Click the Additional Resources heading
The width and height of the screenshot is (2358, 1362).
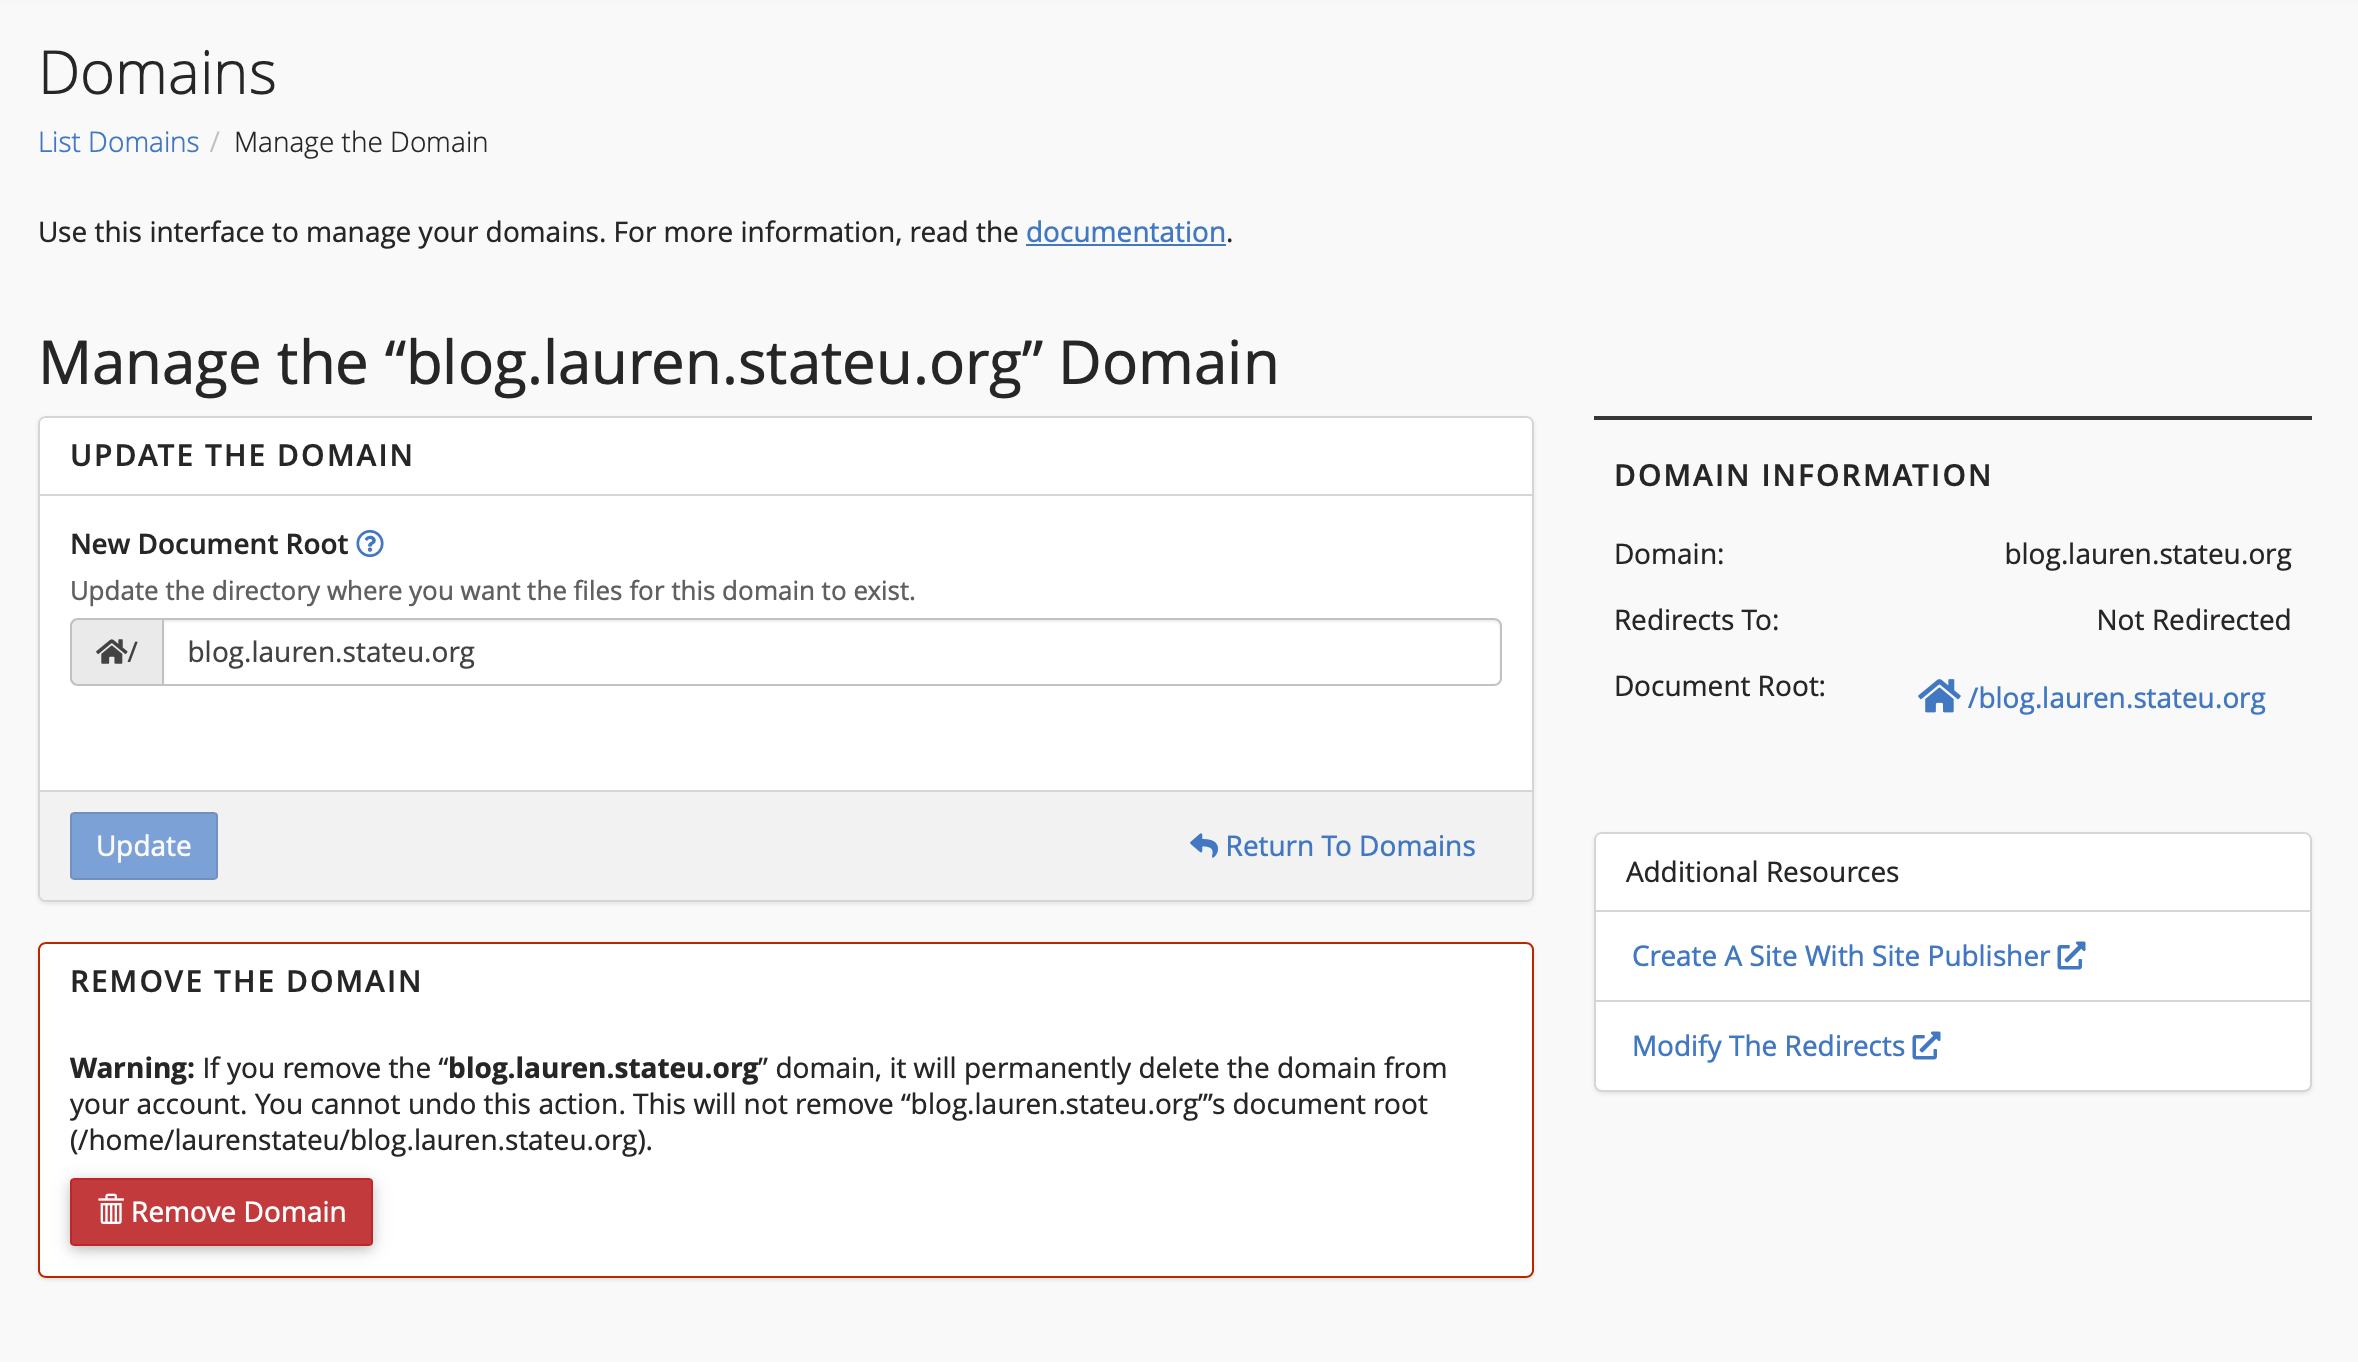pyautogui.click(x=1762, y=872)
